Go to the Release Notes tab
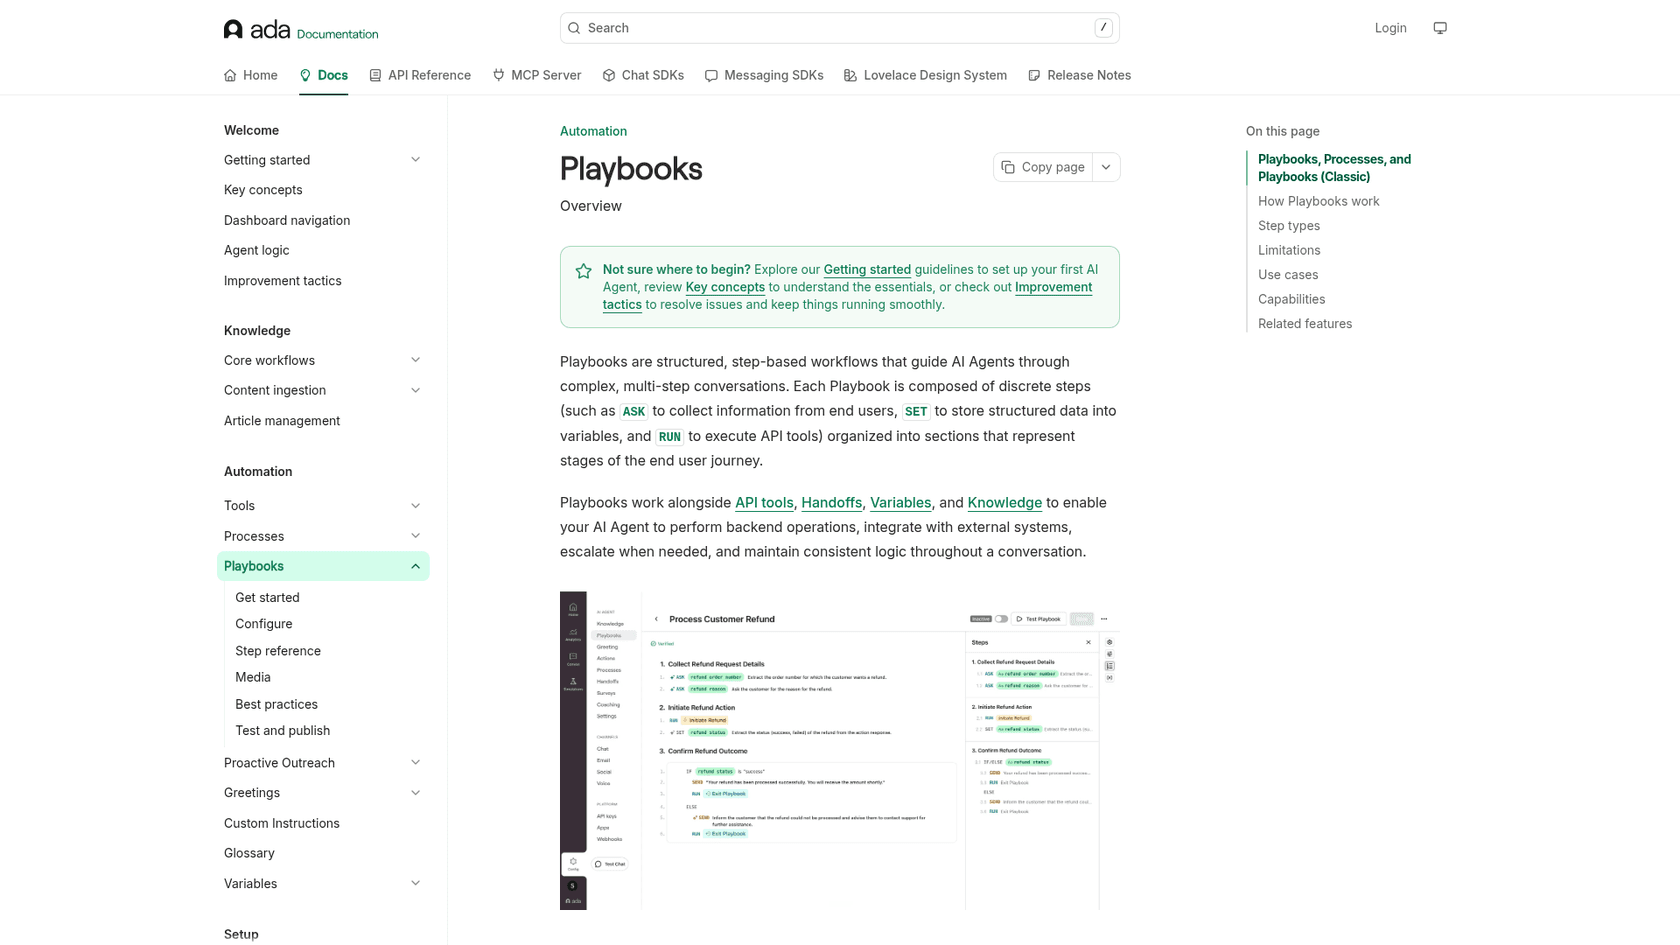This screenshot has height=945, width=1680. point(1079,75)
